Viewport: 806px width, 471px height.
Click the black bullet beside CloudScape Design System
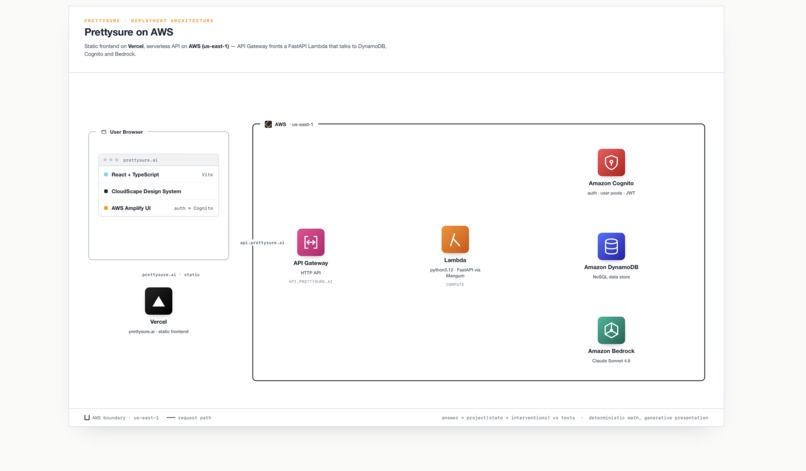[106, 191]
